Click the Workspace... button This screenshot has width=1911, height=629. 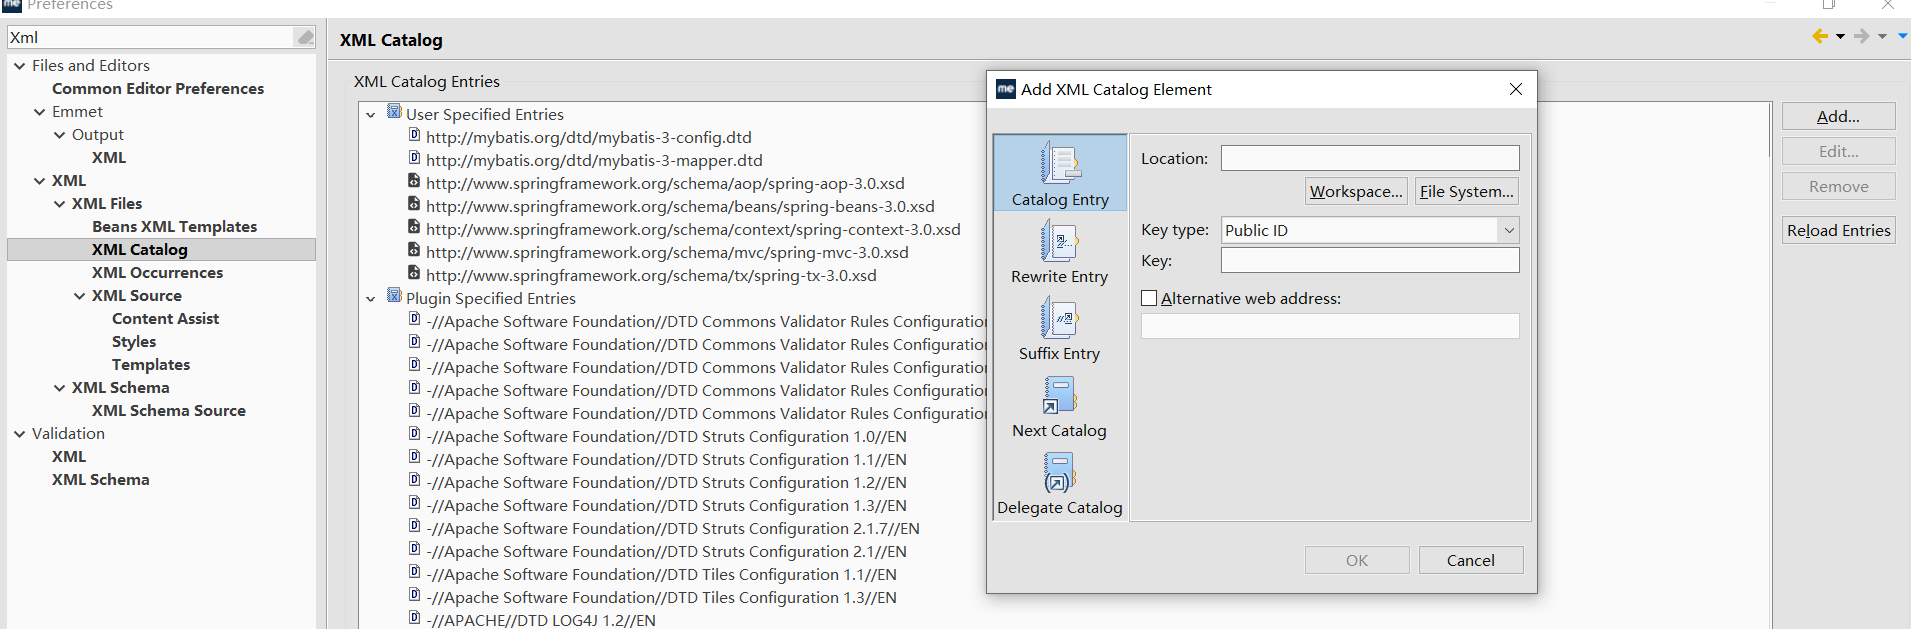click(1356, 191)
